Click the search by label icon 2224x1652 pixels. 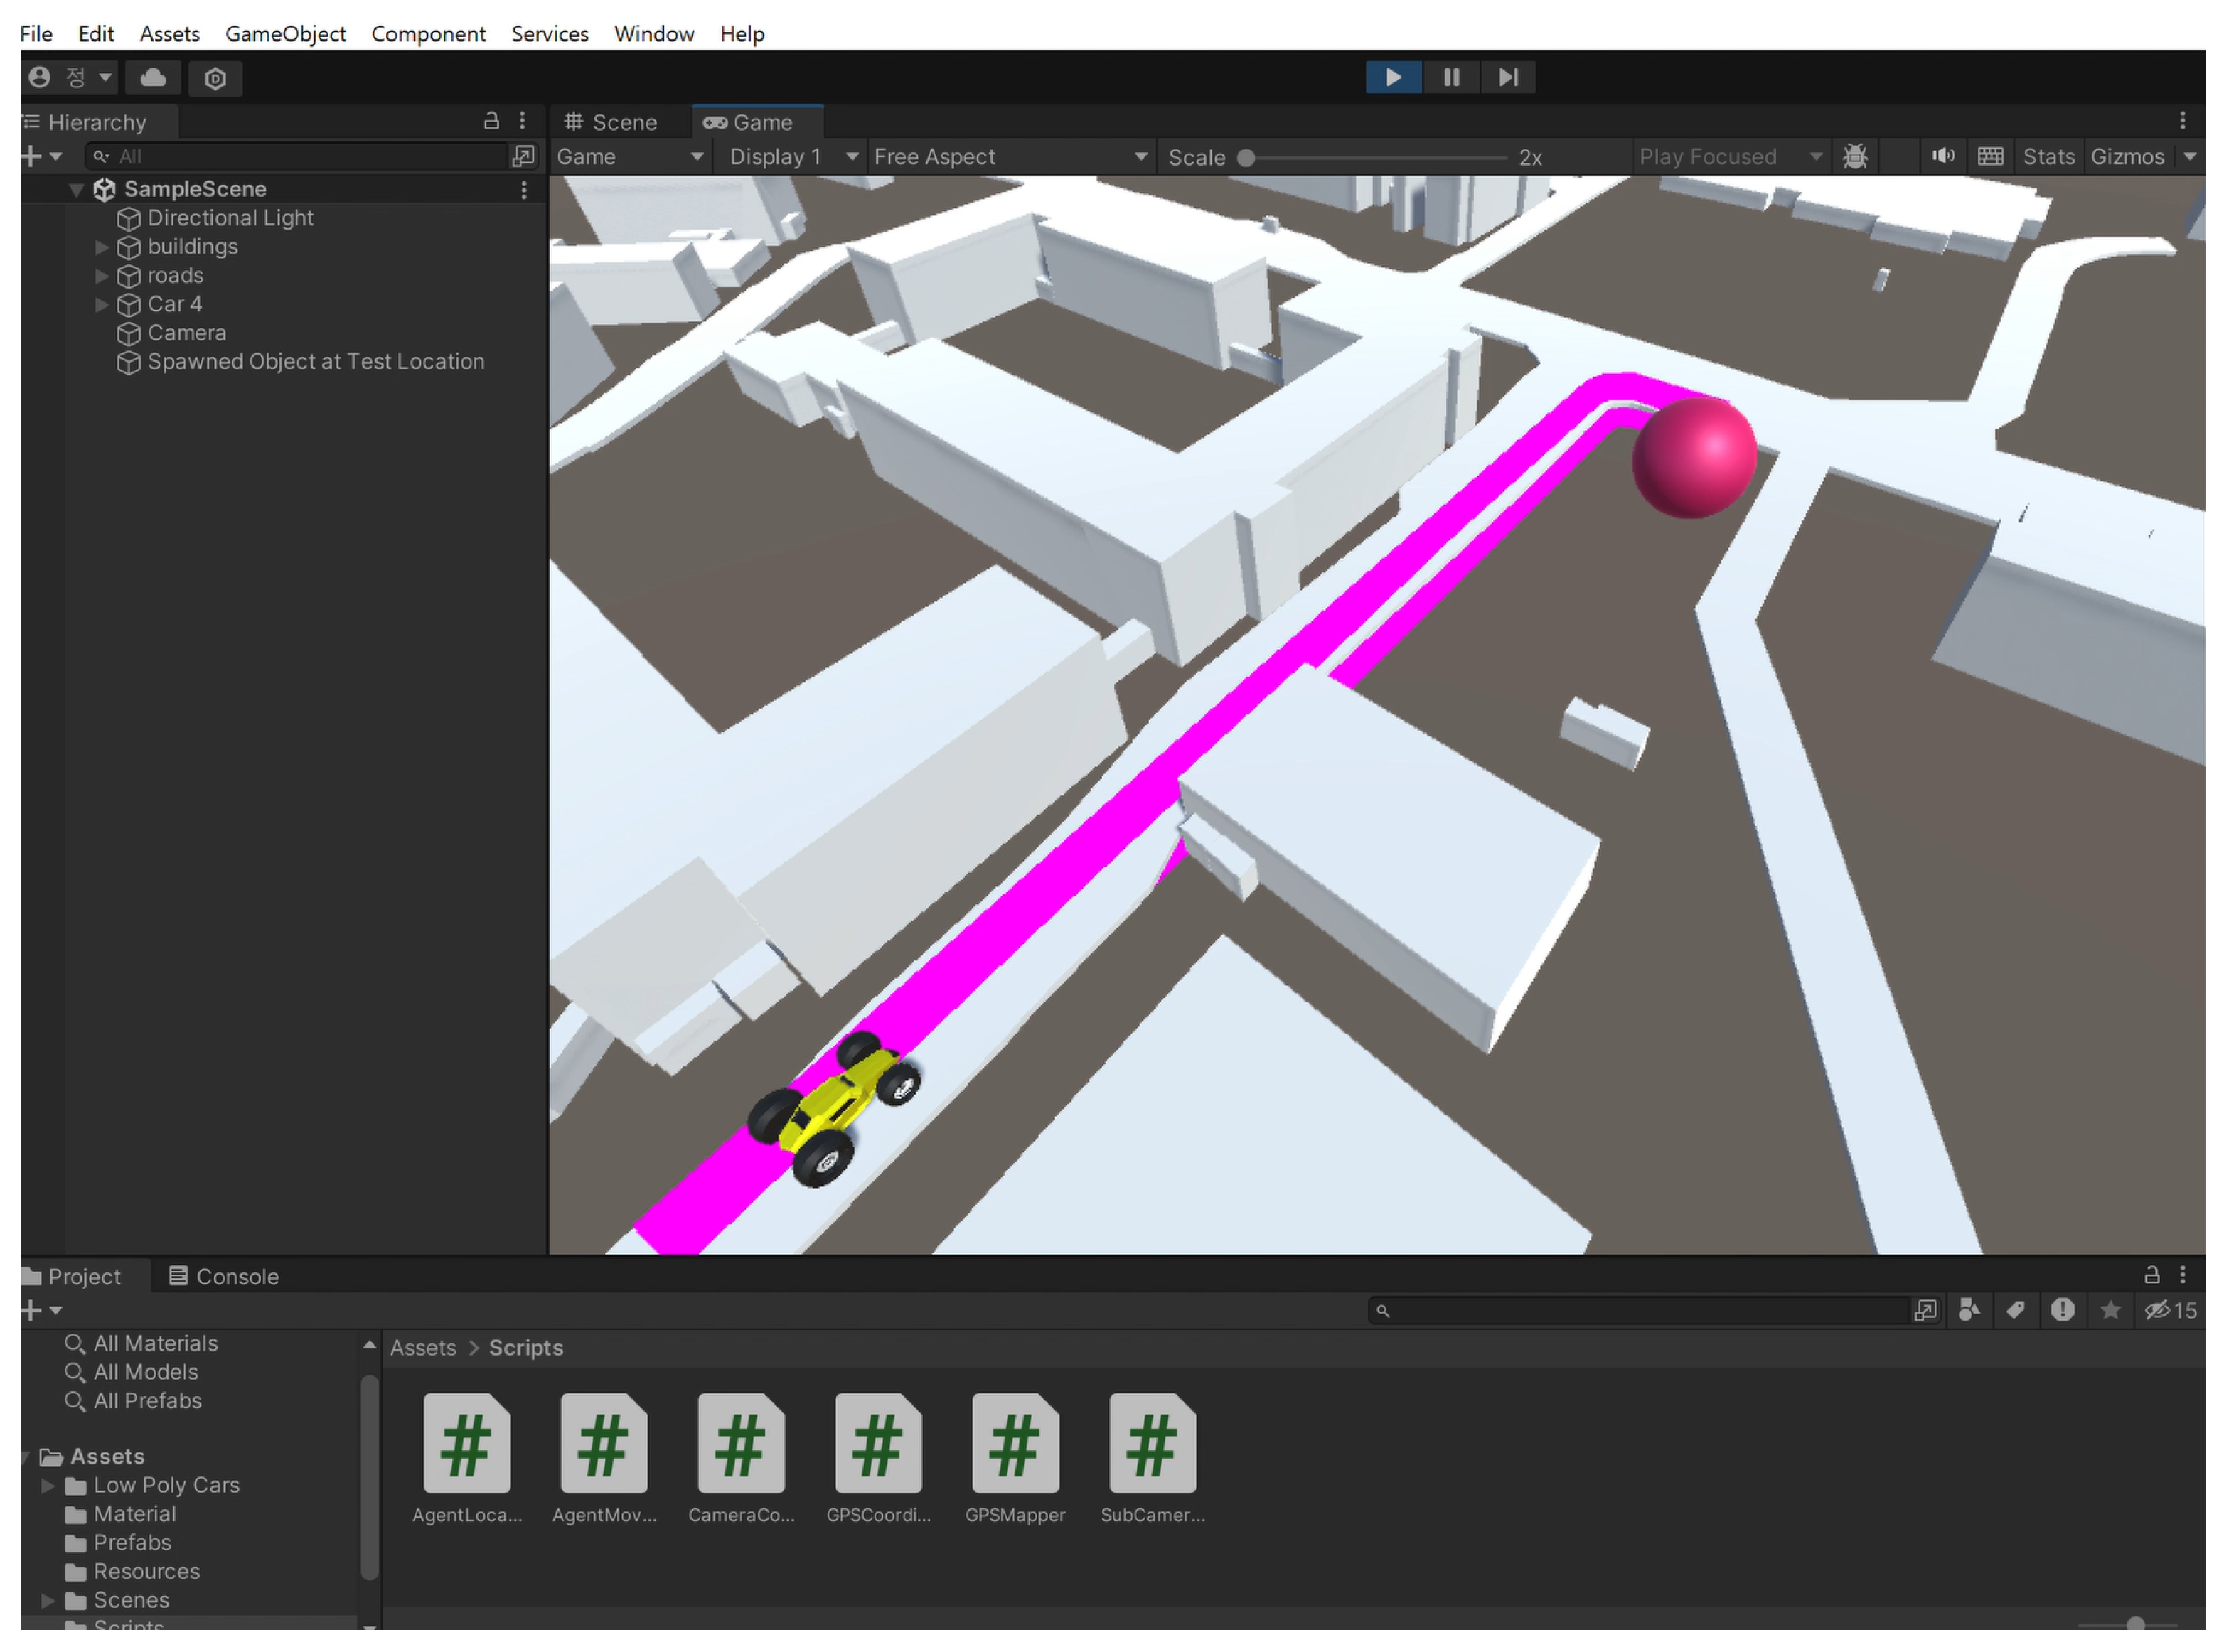click(x=2015, y=1310)
